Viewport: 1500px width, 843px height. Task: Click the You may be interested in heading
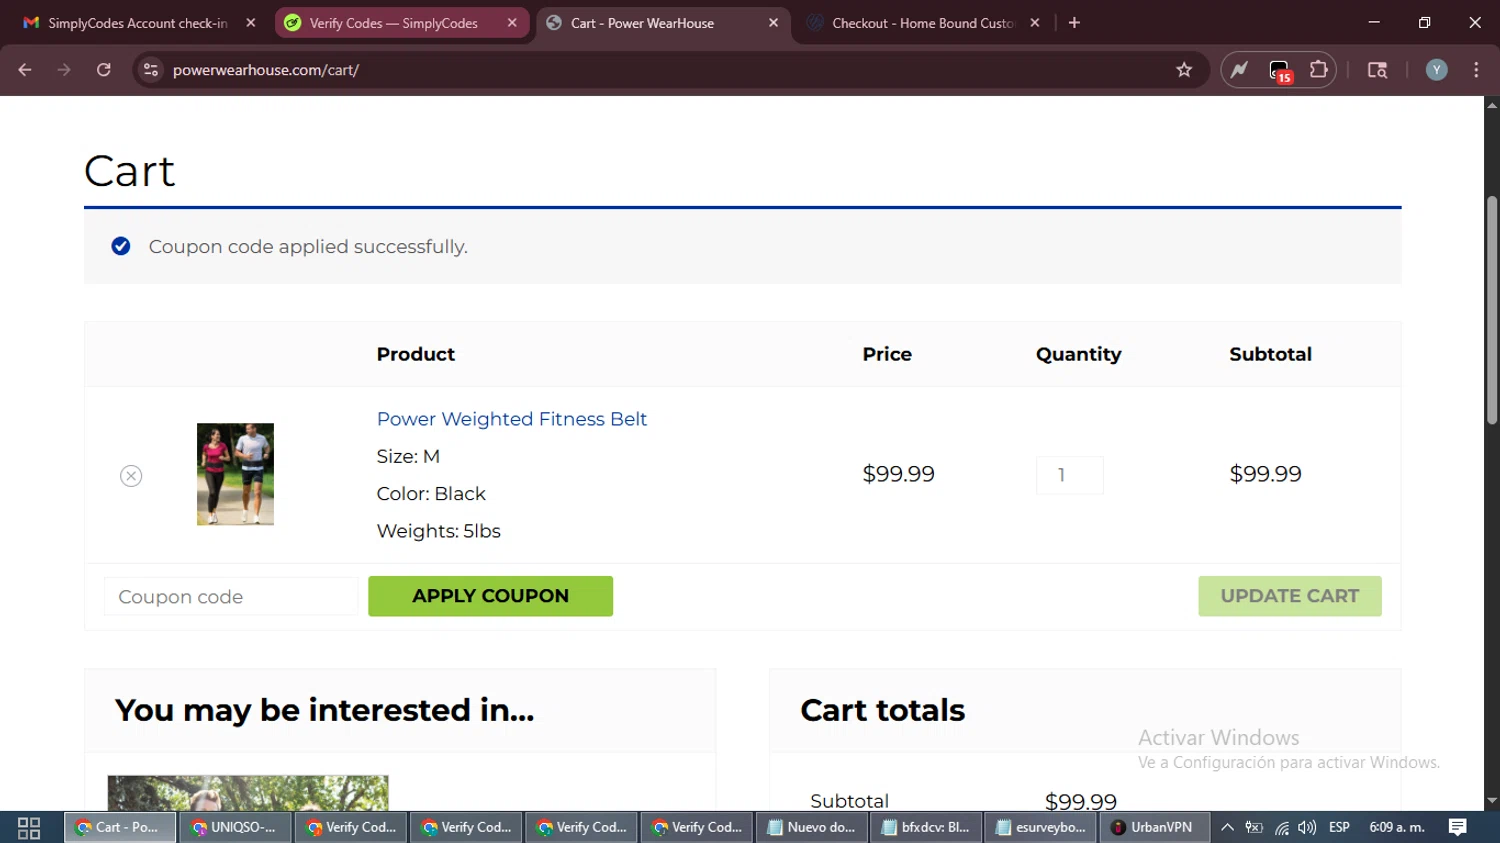(325, 710)
